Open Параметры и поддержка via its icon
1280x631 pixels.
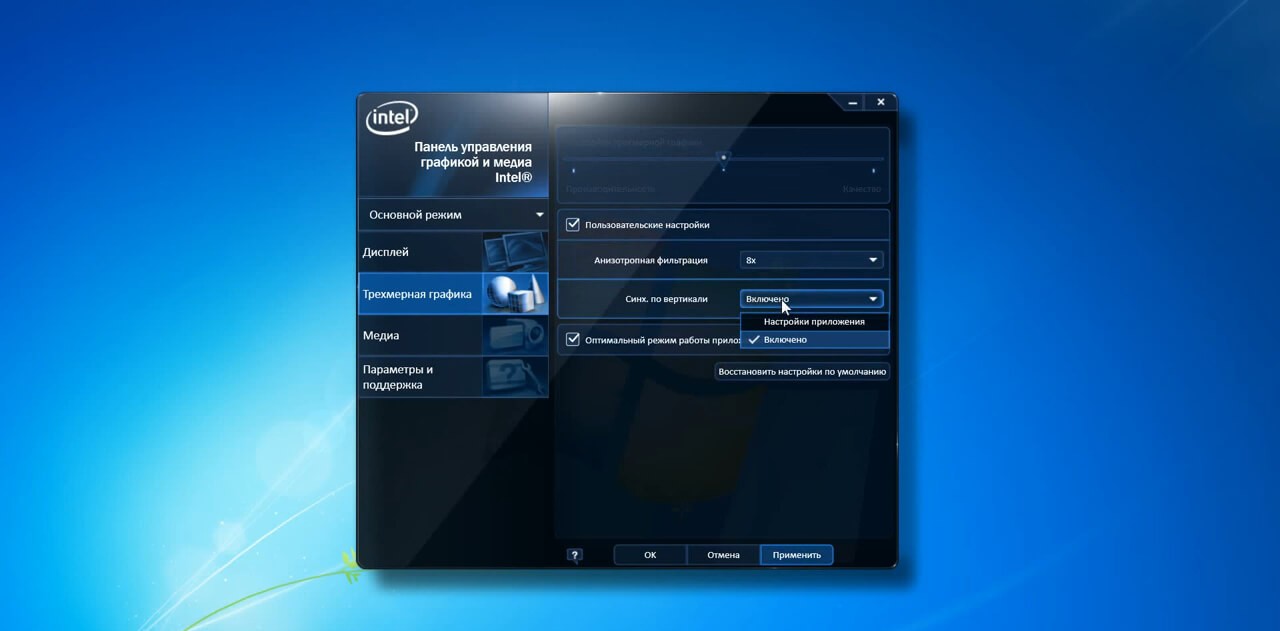coord(514,377)
